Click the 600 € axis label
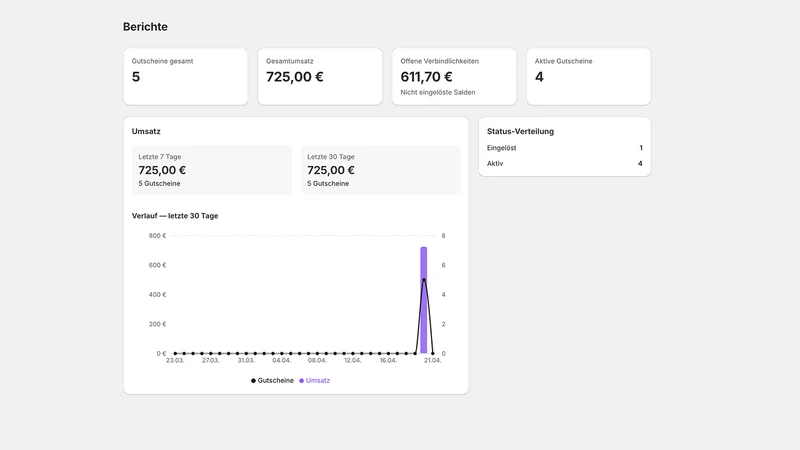 click(158, 265)
